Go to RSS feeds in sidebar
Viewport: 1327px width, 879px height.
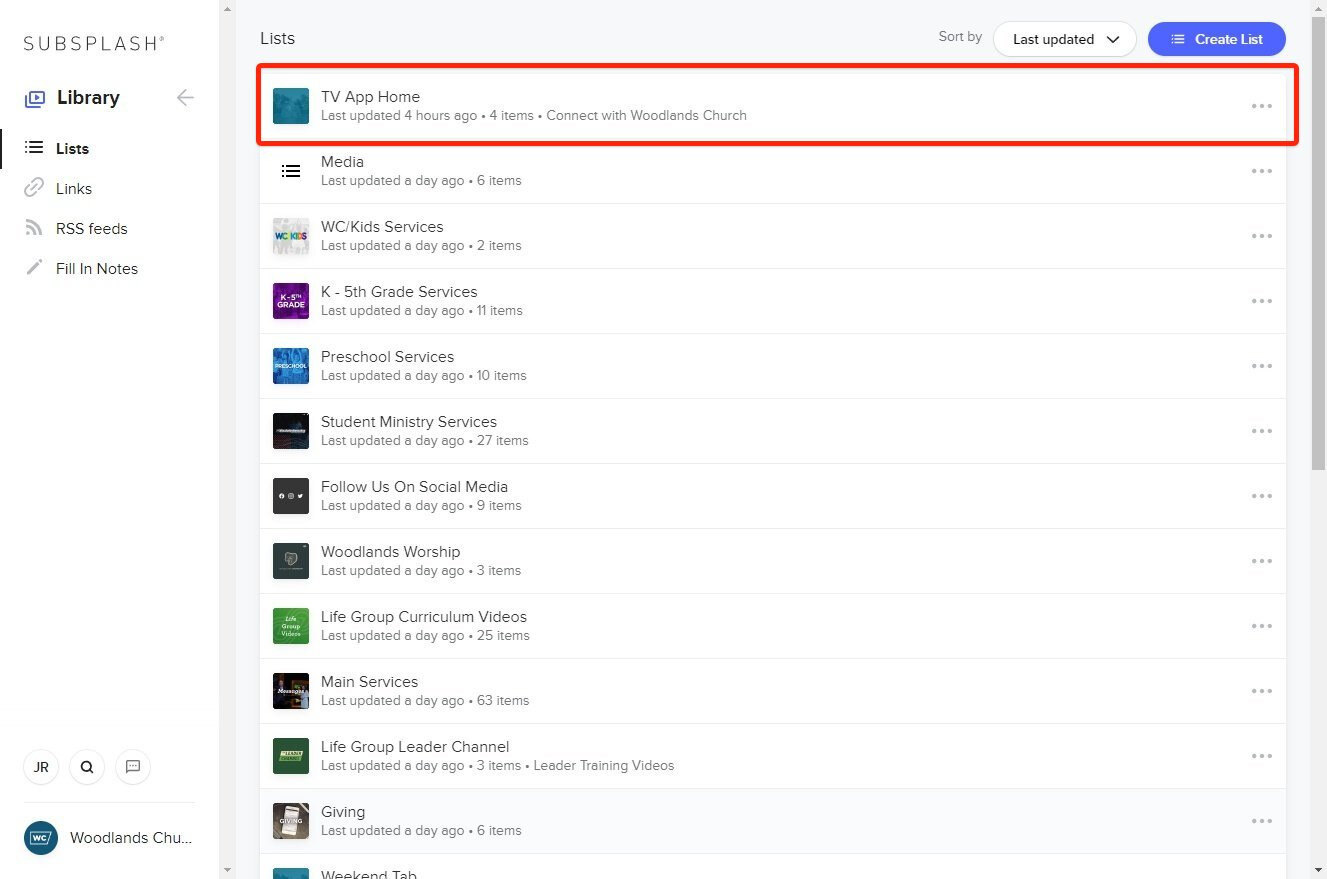(x=91, y=228)
